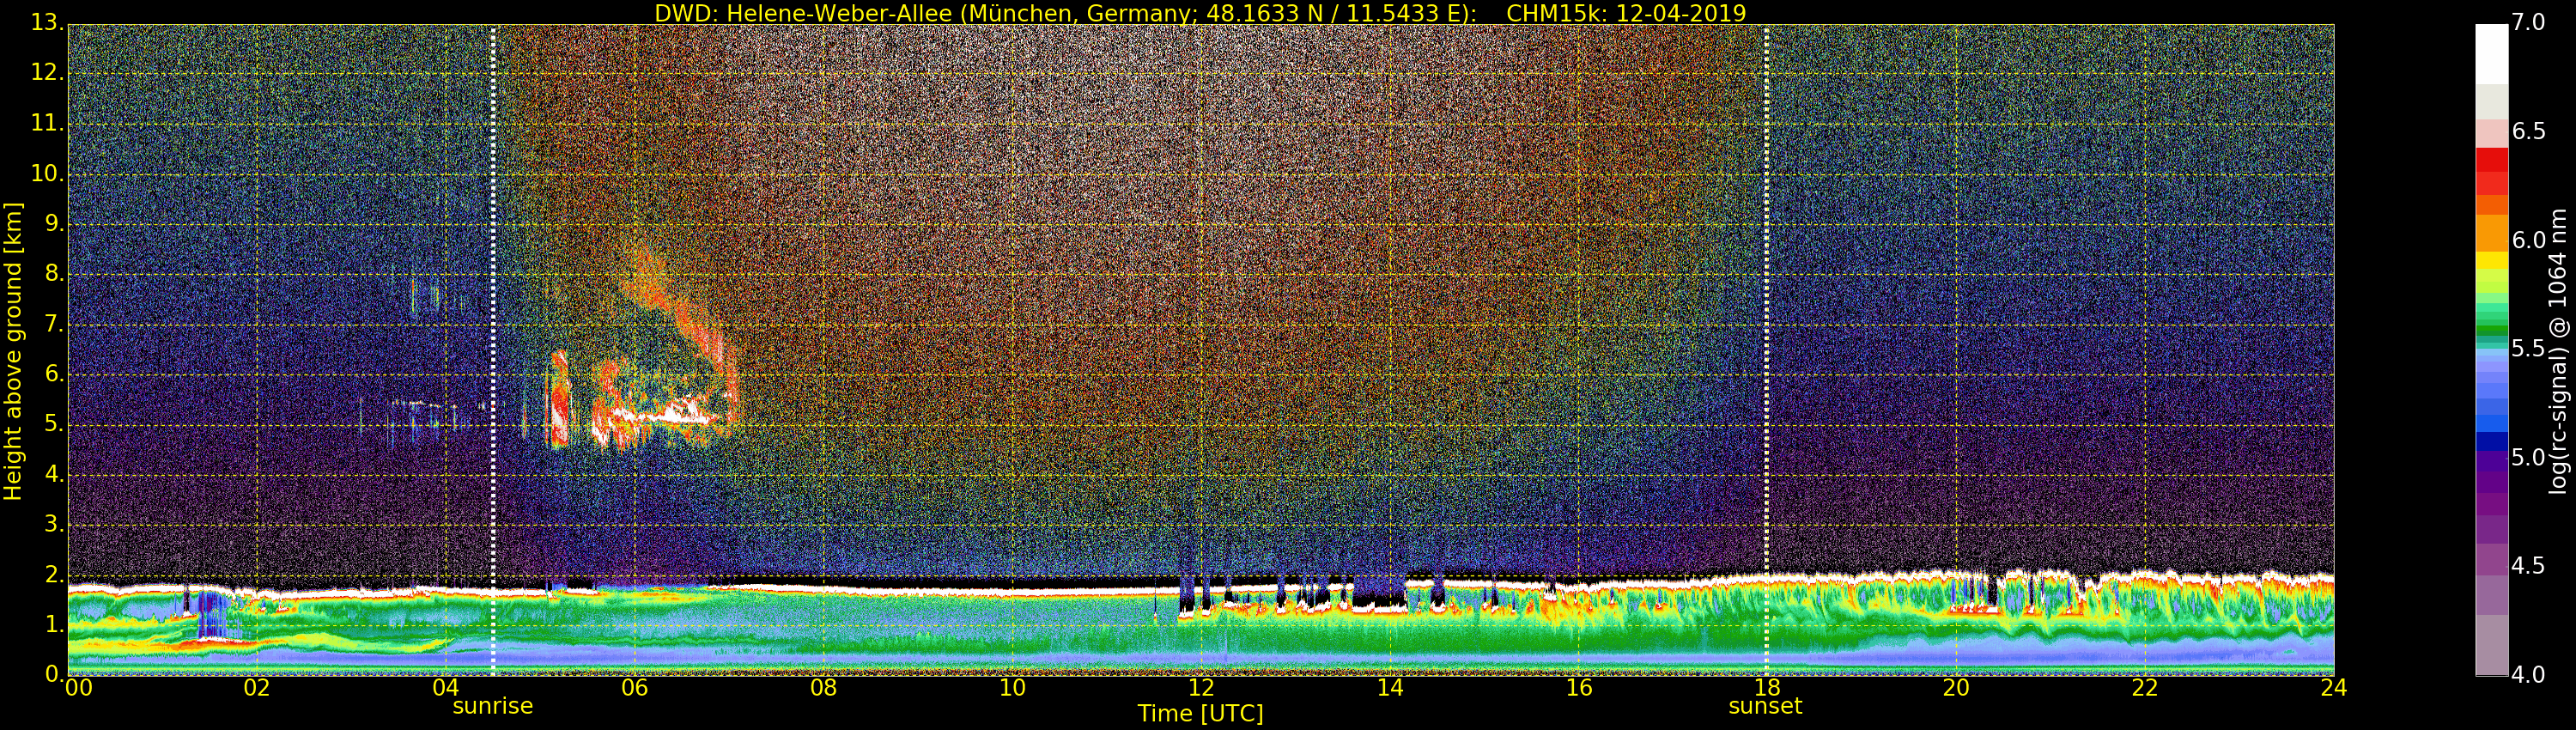Select the 06 tick on the time axis
The height and width of the screenshot is (730, 2576).
click(x=634, y=688)
